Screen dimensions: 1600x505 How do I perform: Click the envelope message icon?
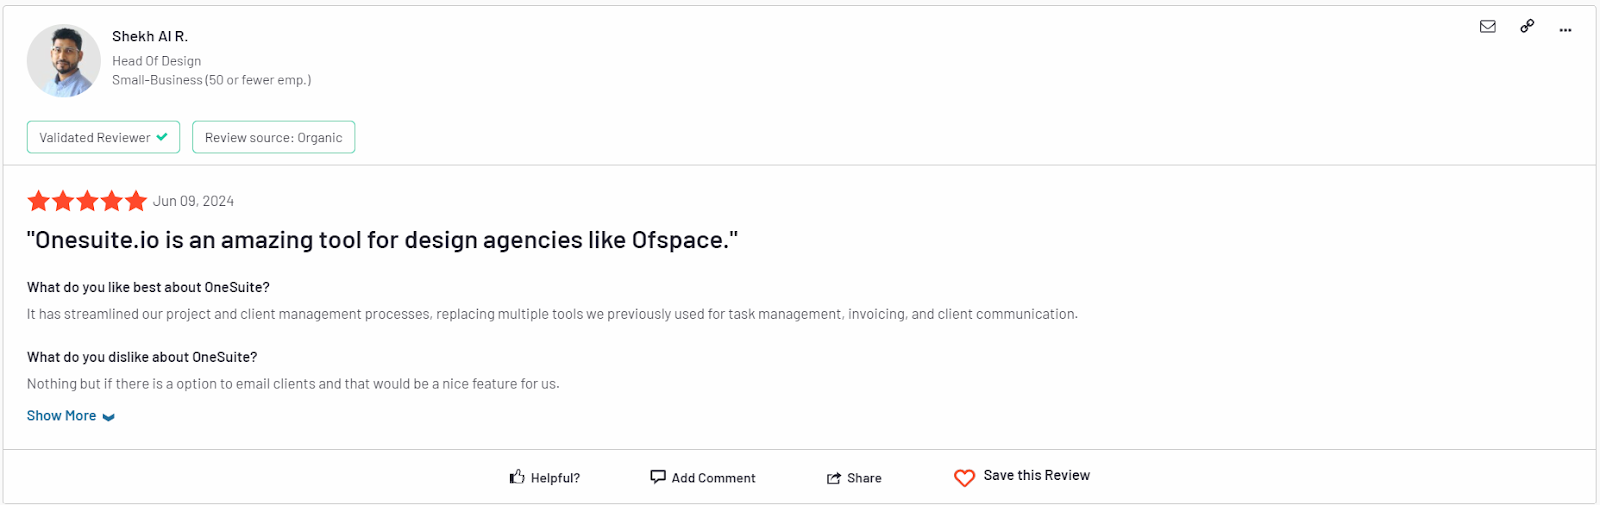pos(1488,27)
